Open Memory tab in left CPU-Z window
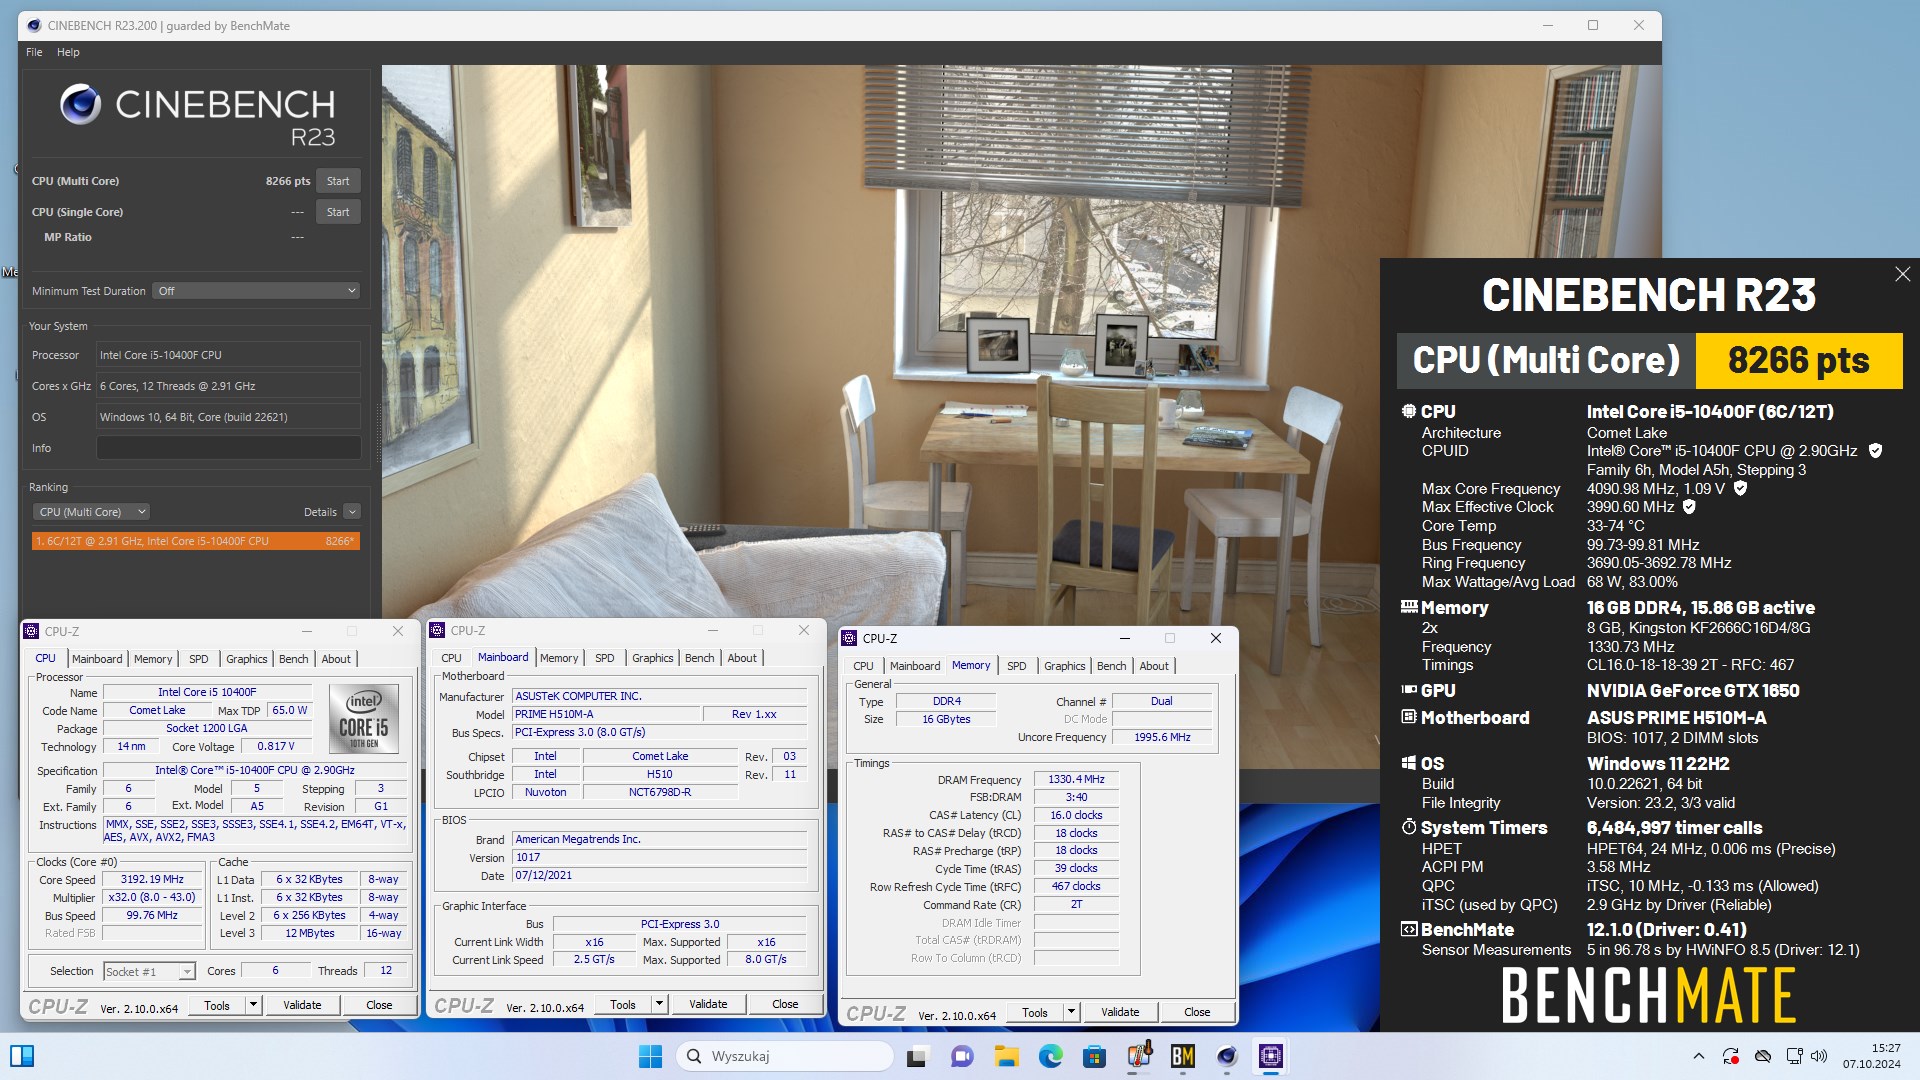 (153, 659)
